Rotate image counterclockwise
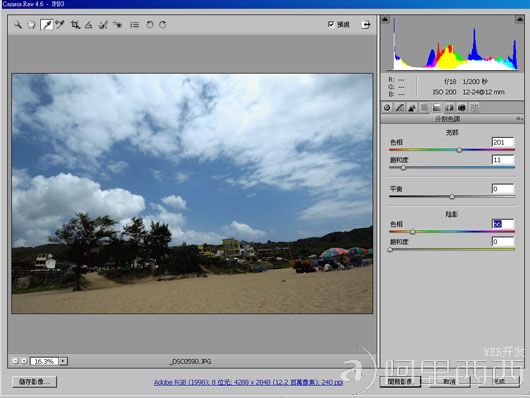 click(x=150, y=25)
